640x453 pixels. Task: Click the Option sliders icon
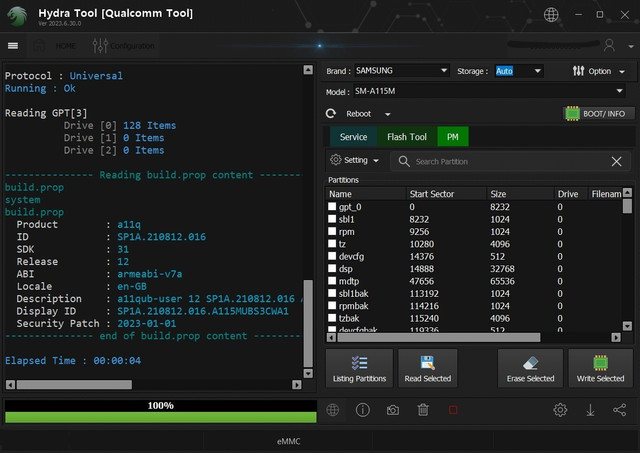click(578, 71)
